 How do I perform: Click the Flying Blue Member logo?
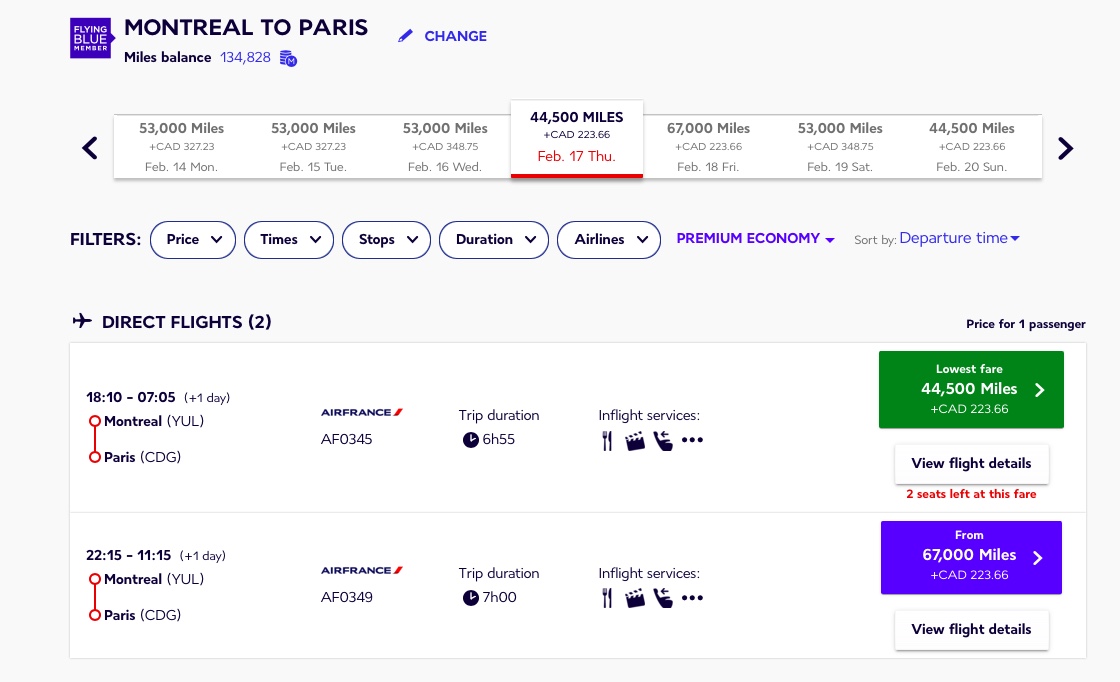92,38
